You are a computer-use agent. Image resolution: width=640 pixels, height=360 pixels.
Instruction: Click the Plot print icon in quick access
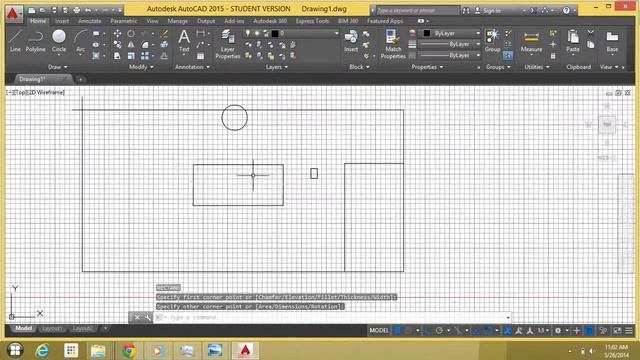[76, 10]
